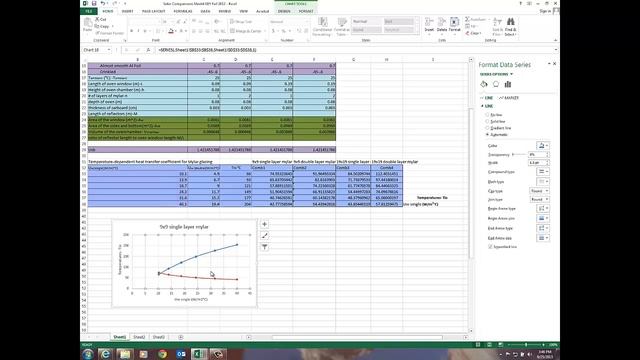Click the Chart Filters funnel button
The width and height of the screenshot is (640, 360).
(x=264, y=247)
